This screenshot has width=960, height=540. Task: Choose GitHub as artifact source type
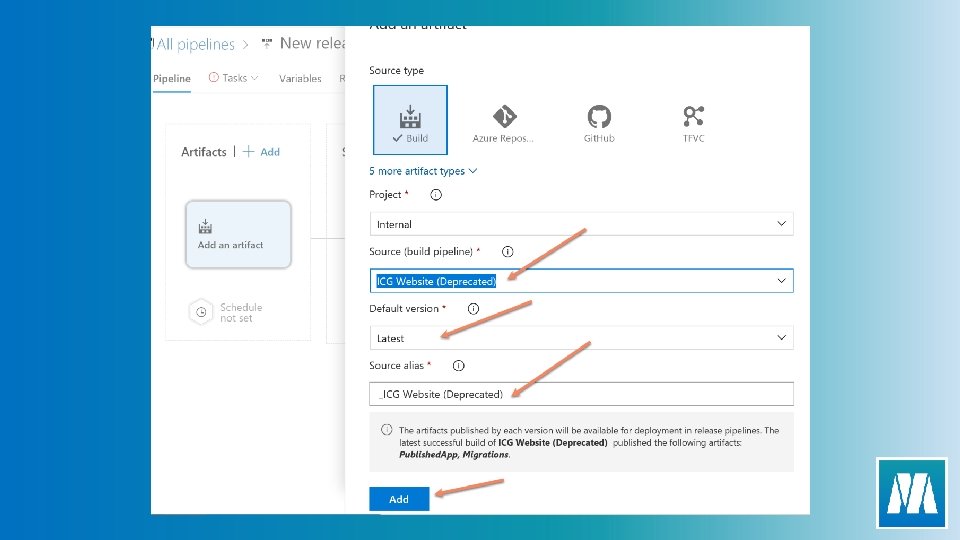click(x=599, y=124)
